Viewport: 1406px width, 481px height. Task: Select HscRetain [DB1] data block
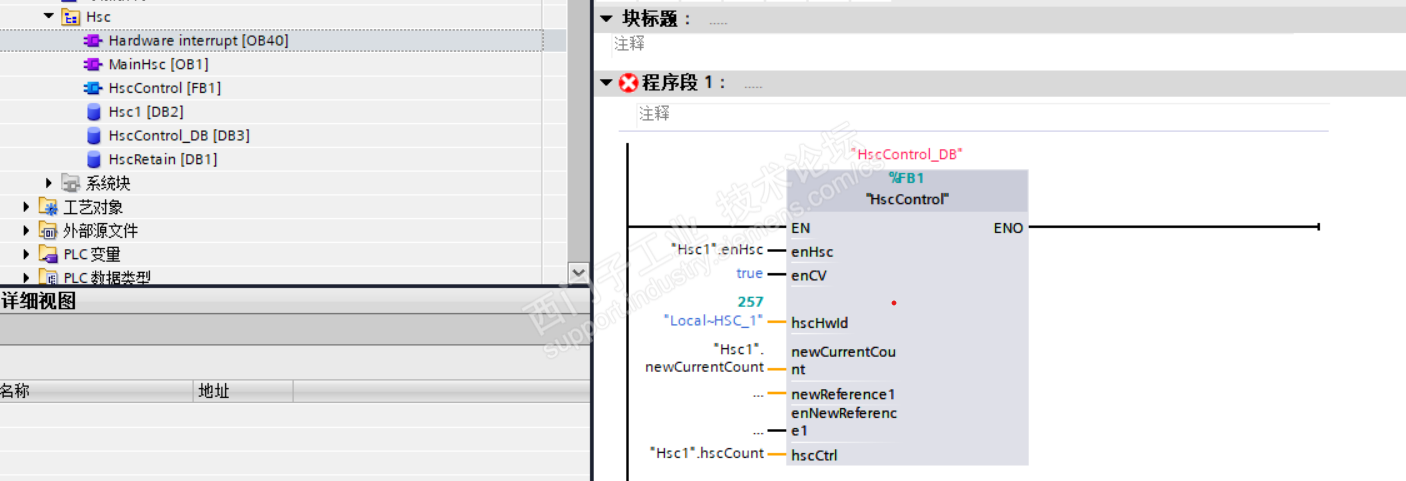(163, 160)
